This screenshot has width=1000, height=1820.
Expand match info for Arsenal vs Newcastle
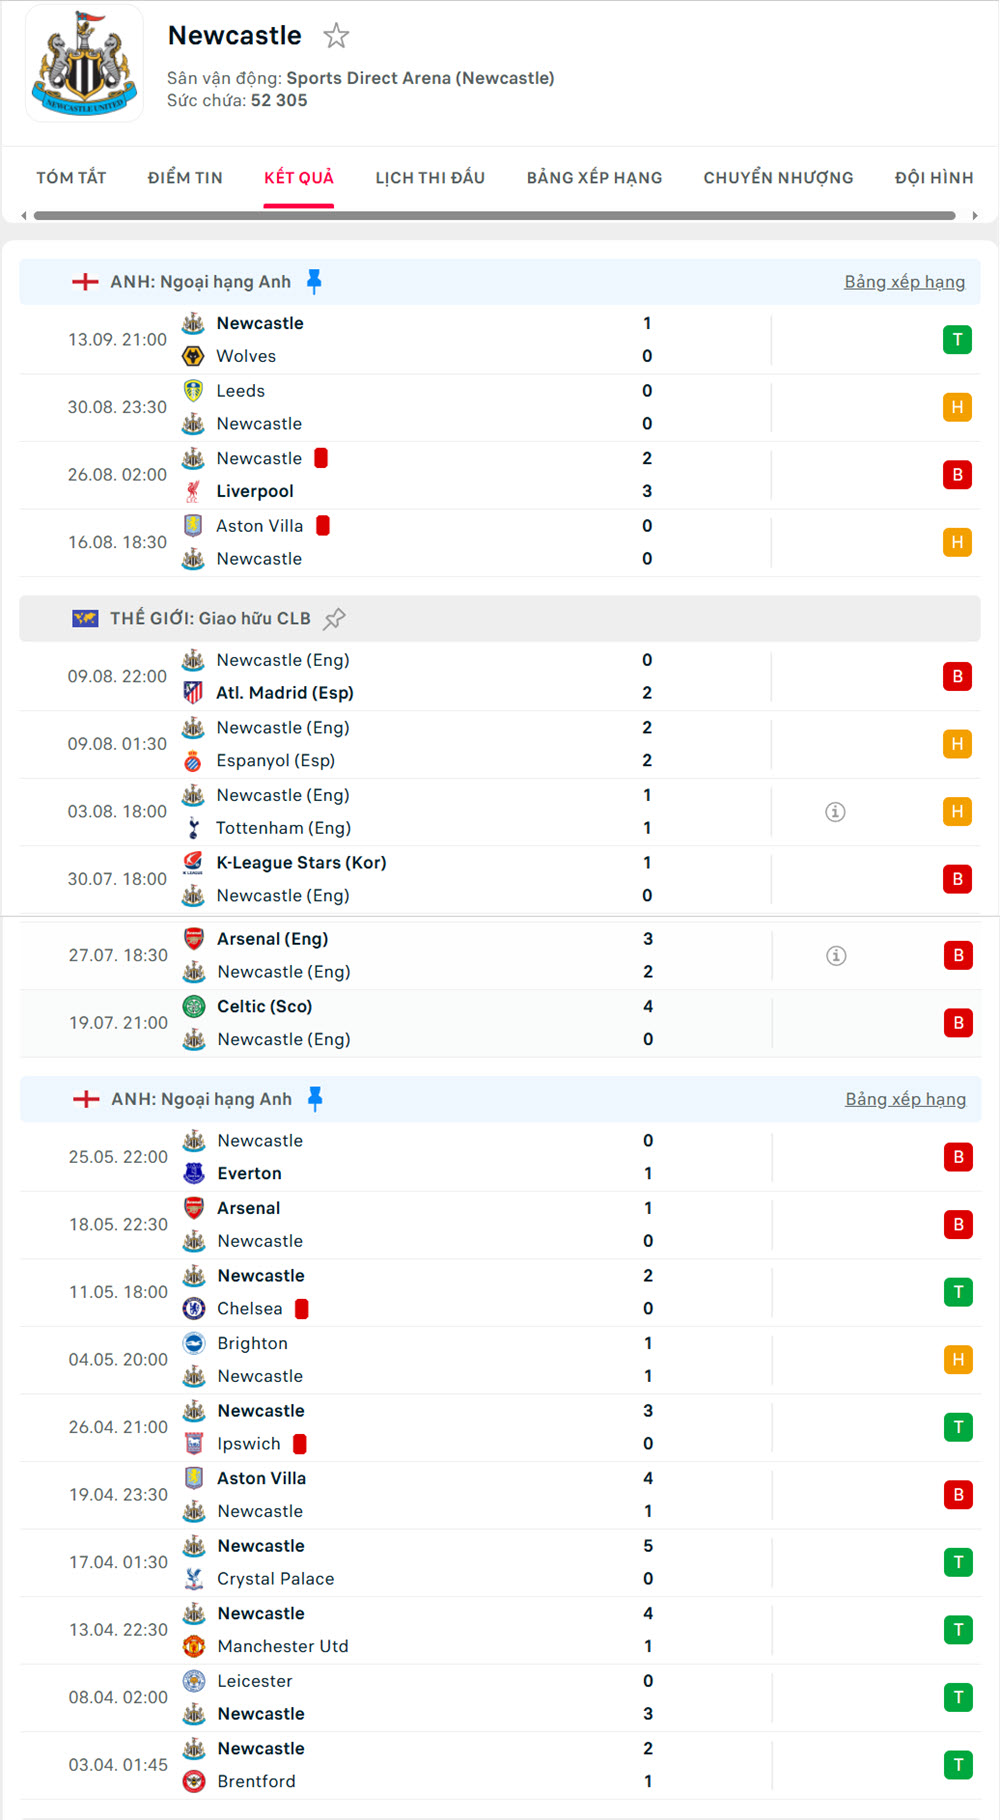coord(836,956)
